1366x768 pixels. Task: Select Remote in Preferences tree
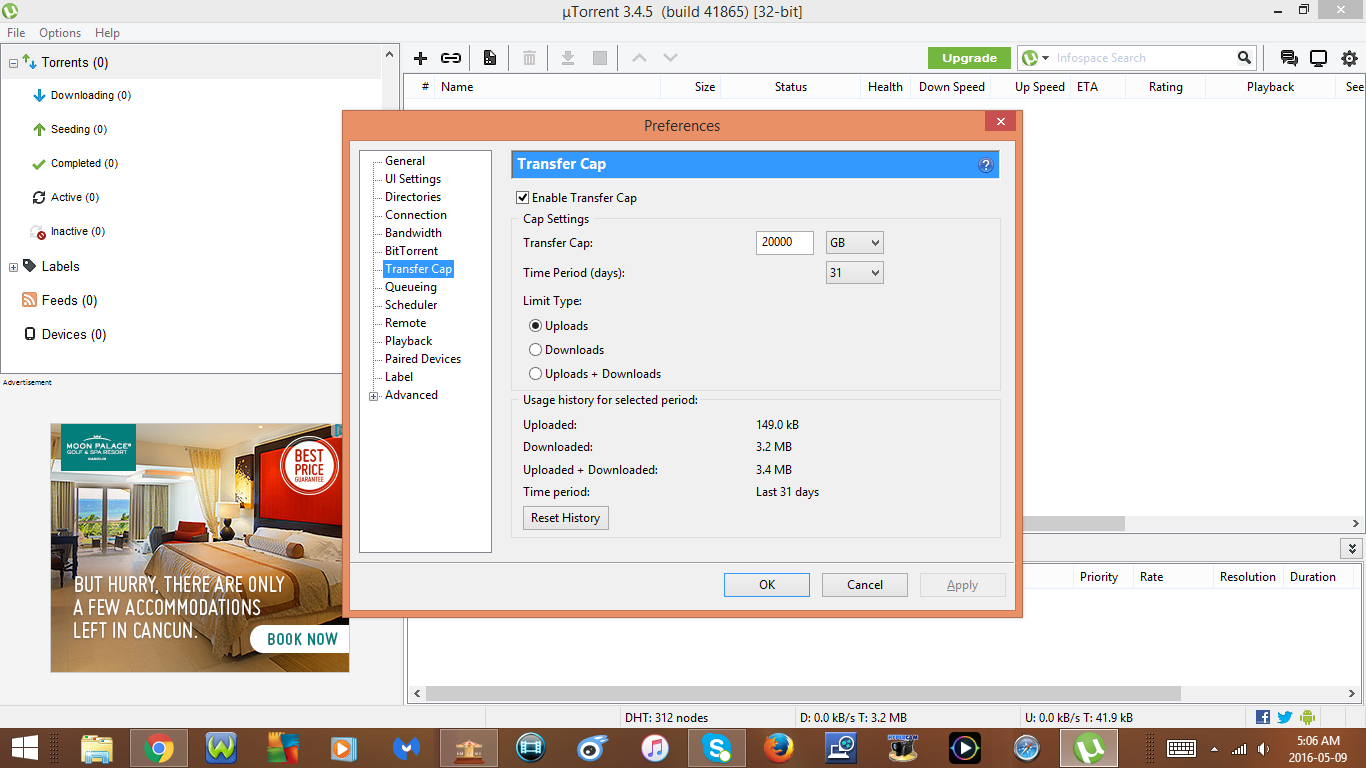405,323
